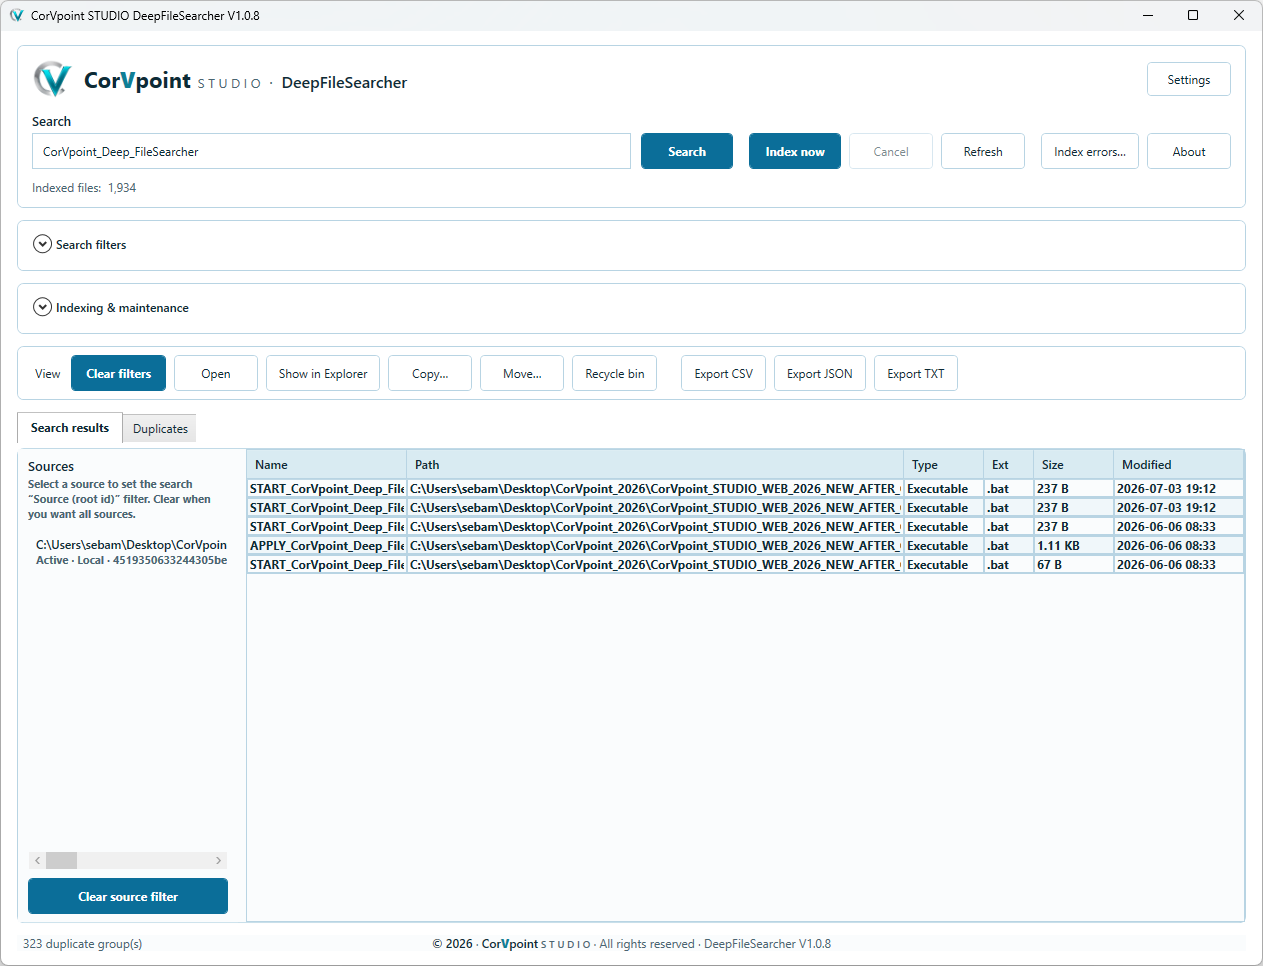The width and height of the screenshot is (1263, 966).
Task: Export results as TXT
Action: pyautogui.click(x=916, y=373)
